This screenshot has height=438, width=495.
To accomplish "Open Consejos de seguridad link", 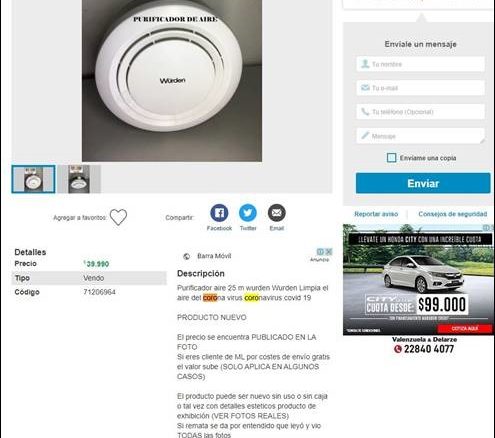I will coord(453,214).
